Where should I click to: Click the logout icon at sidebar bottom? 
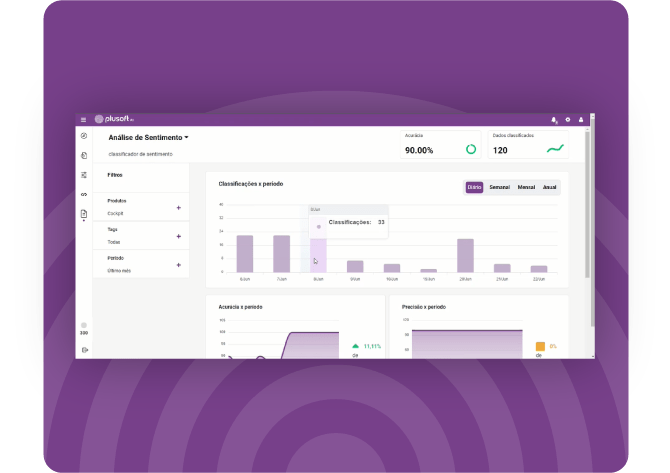pos(85,350)
